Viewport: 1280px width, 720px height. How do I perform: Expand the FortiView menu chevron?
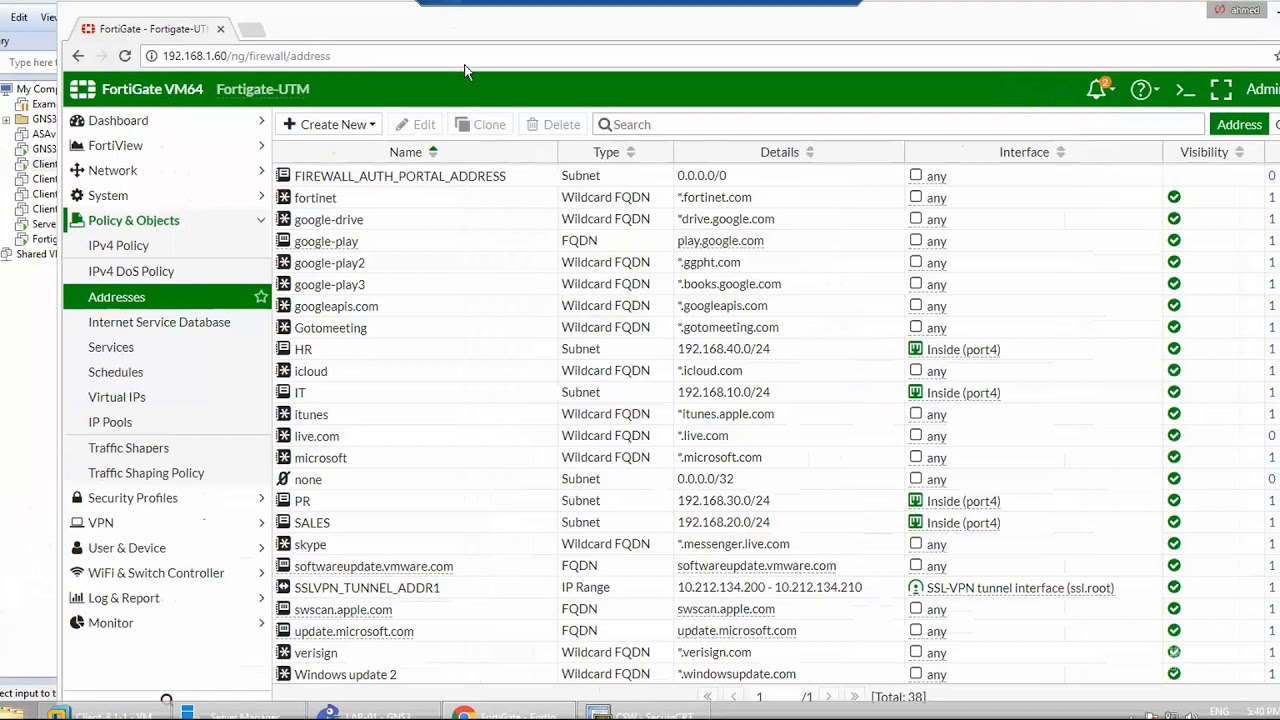[261, 145]
